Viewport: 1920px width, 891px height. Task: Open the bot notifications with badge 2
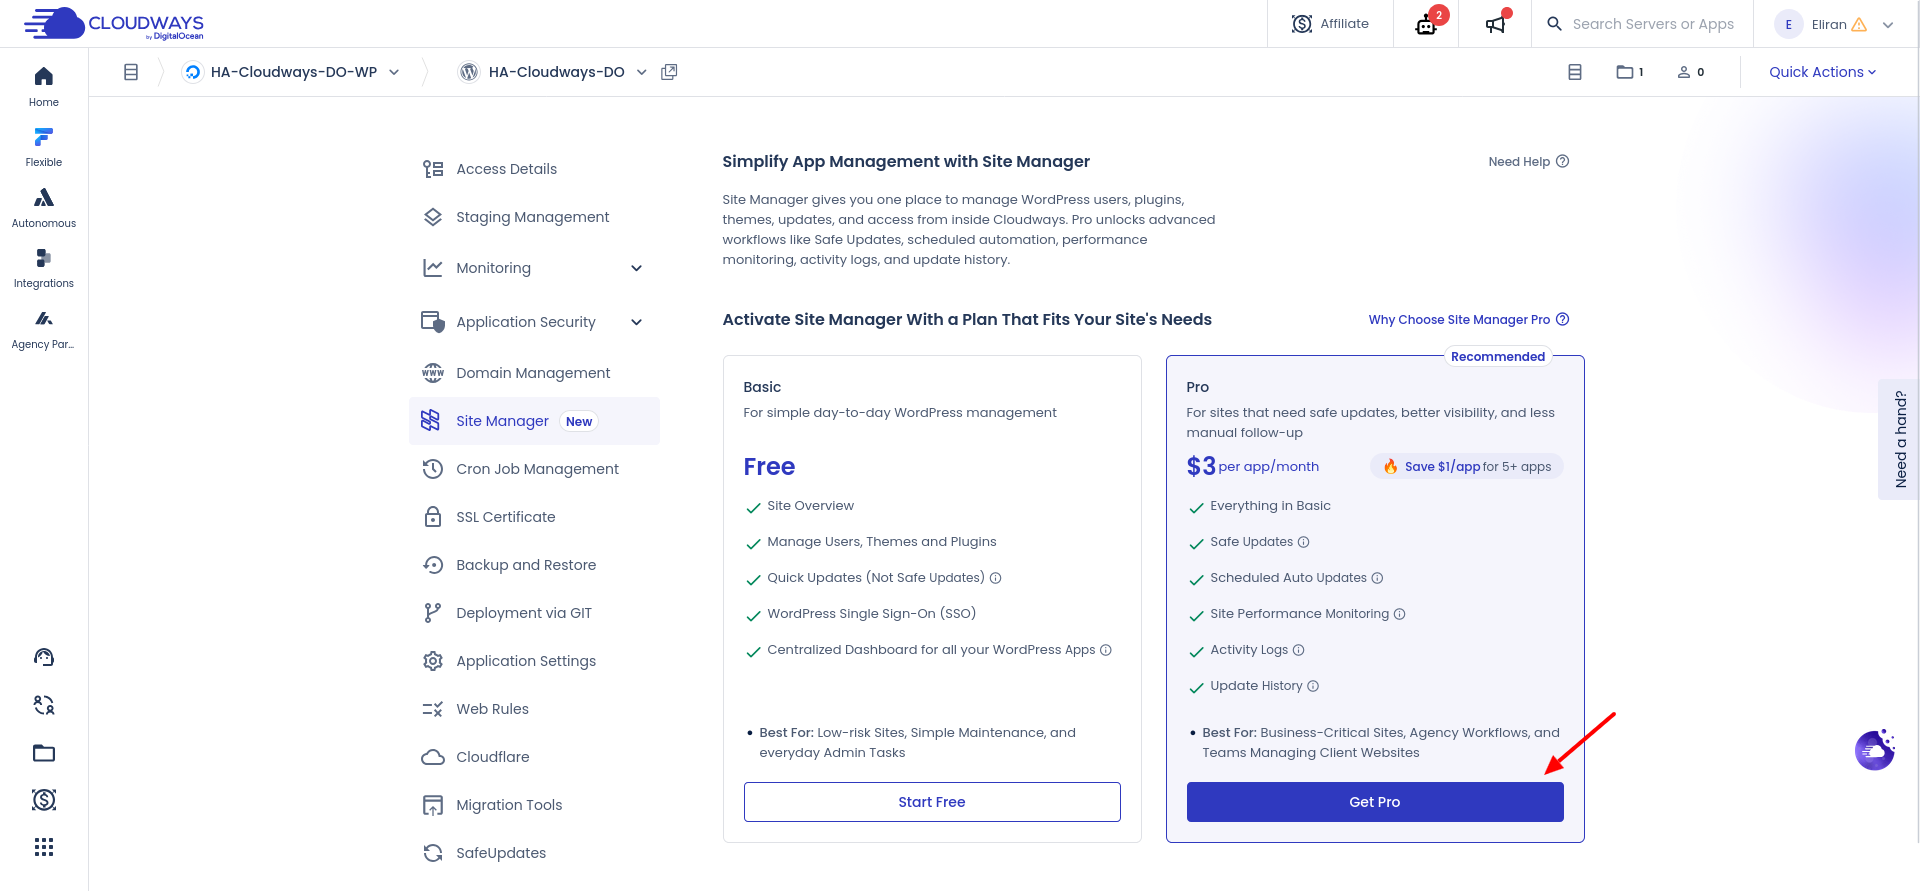point(1427,24)
